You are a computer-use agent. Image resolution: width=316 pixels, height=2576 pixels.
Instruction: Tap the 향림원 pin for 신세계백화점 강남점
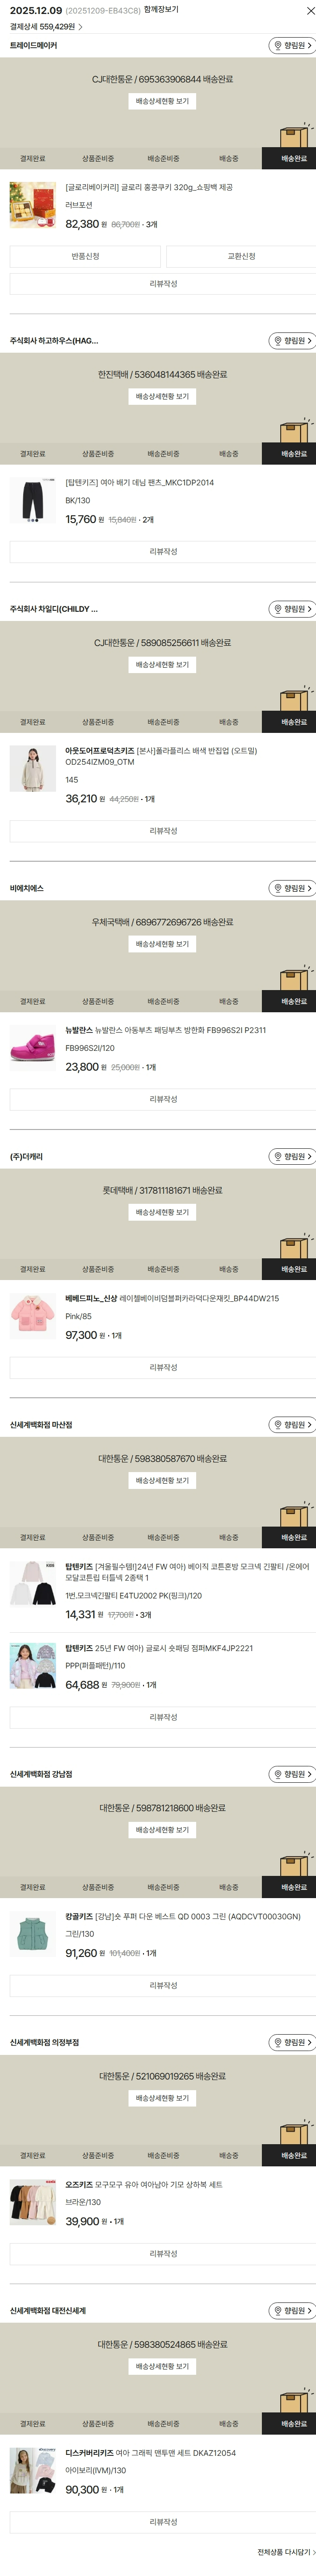coord(292,1774)
